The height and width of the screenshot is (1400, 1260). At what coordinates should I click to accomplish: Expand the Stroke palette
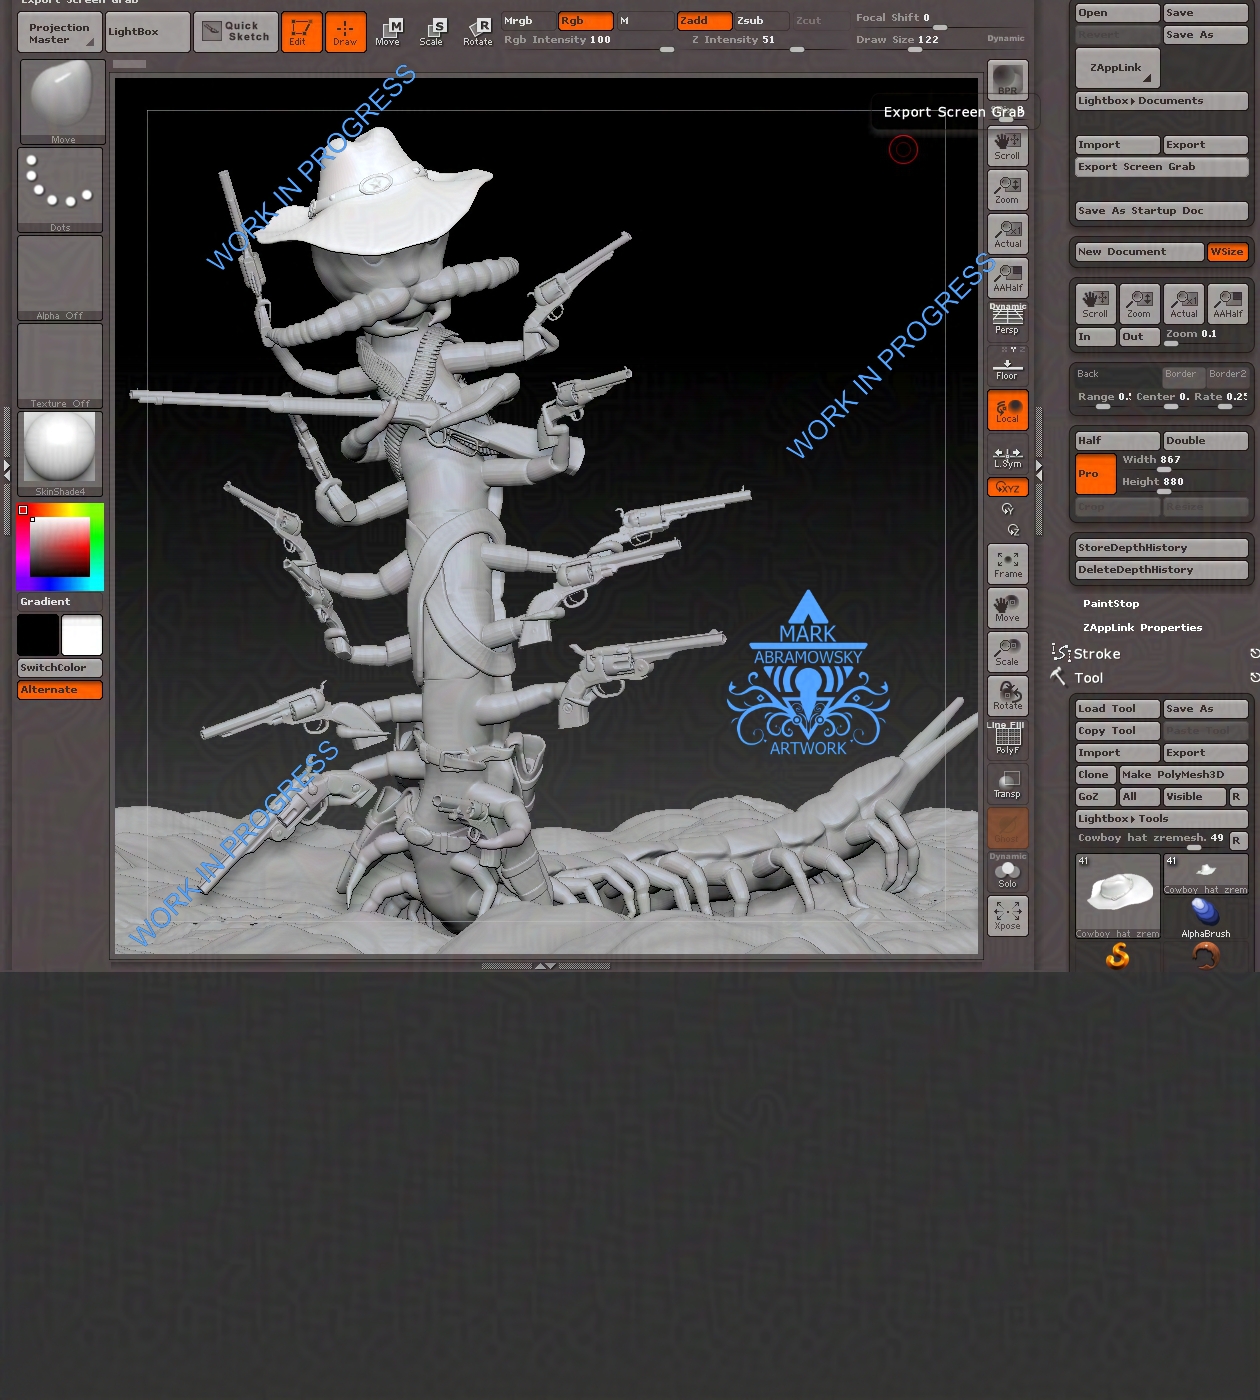point(1097,653)
